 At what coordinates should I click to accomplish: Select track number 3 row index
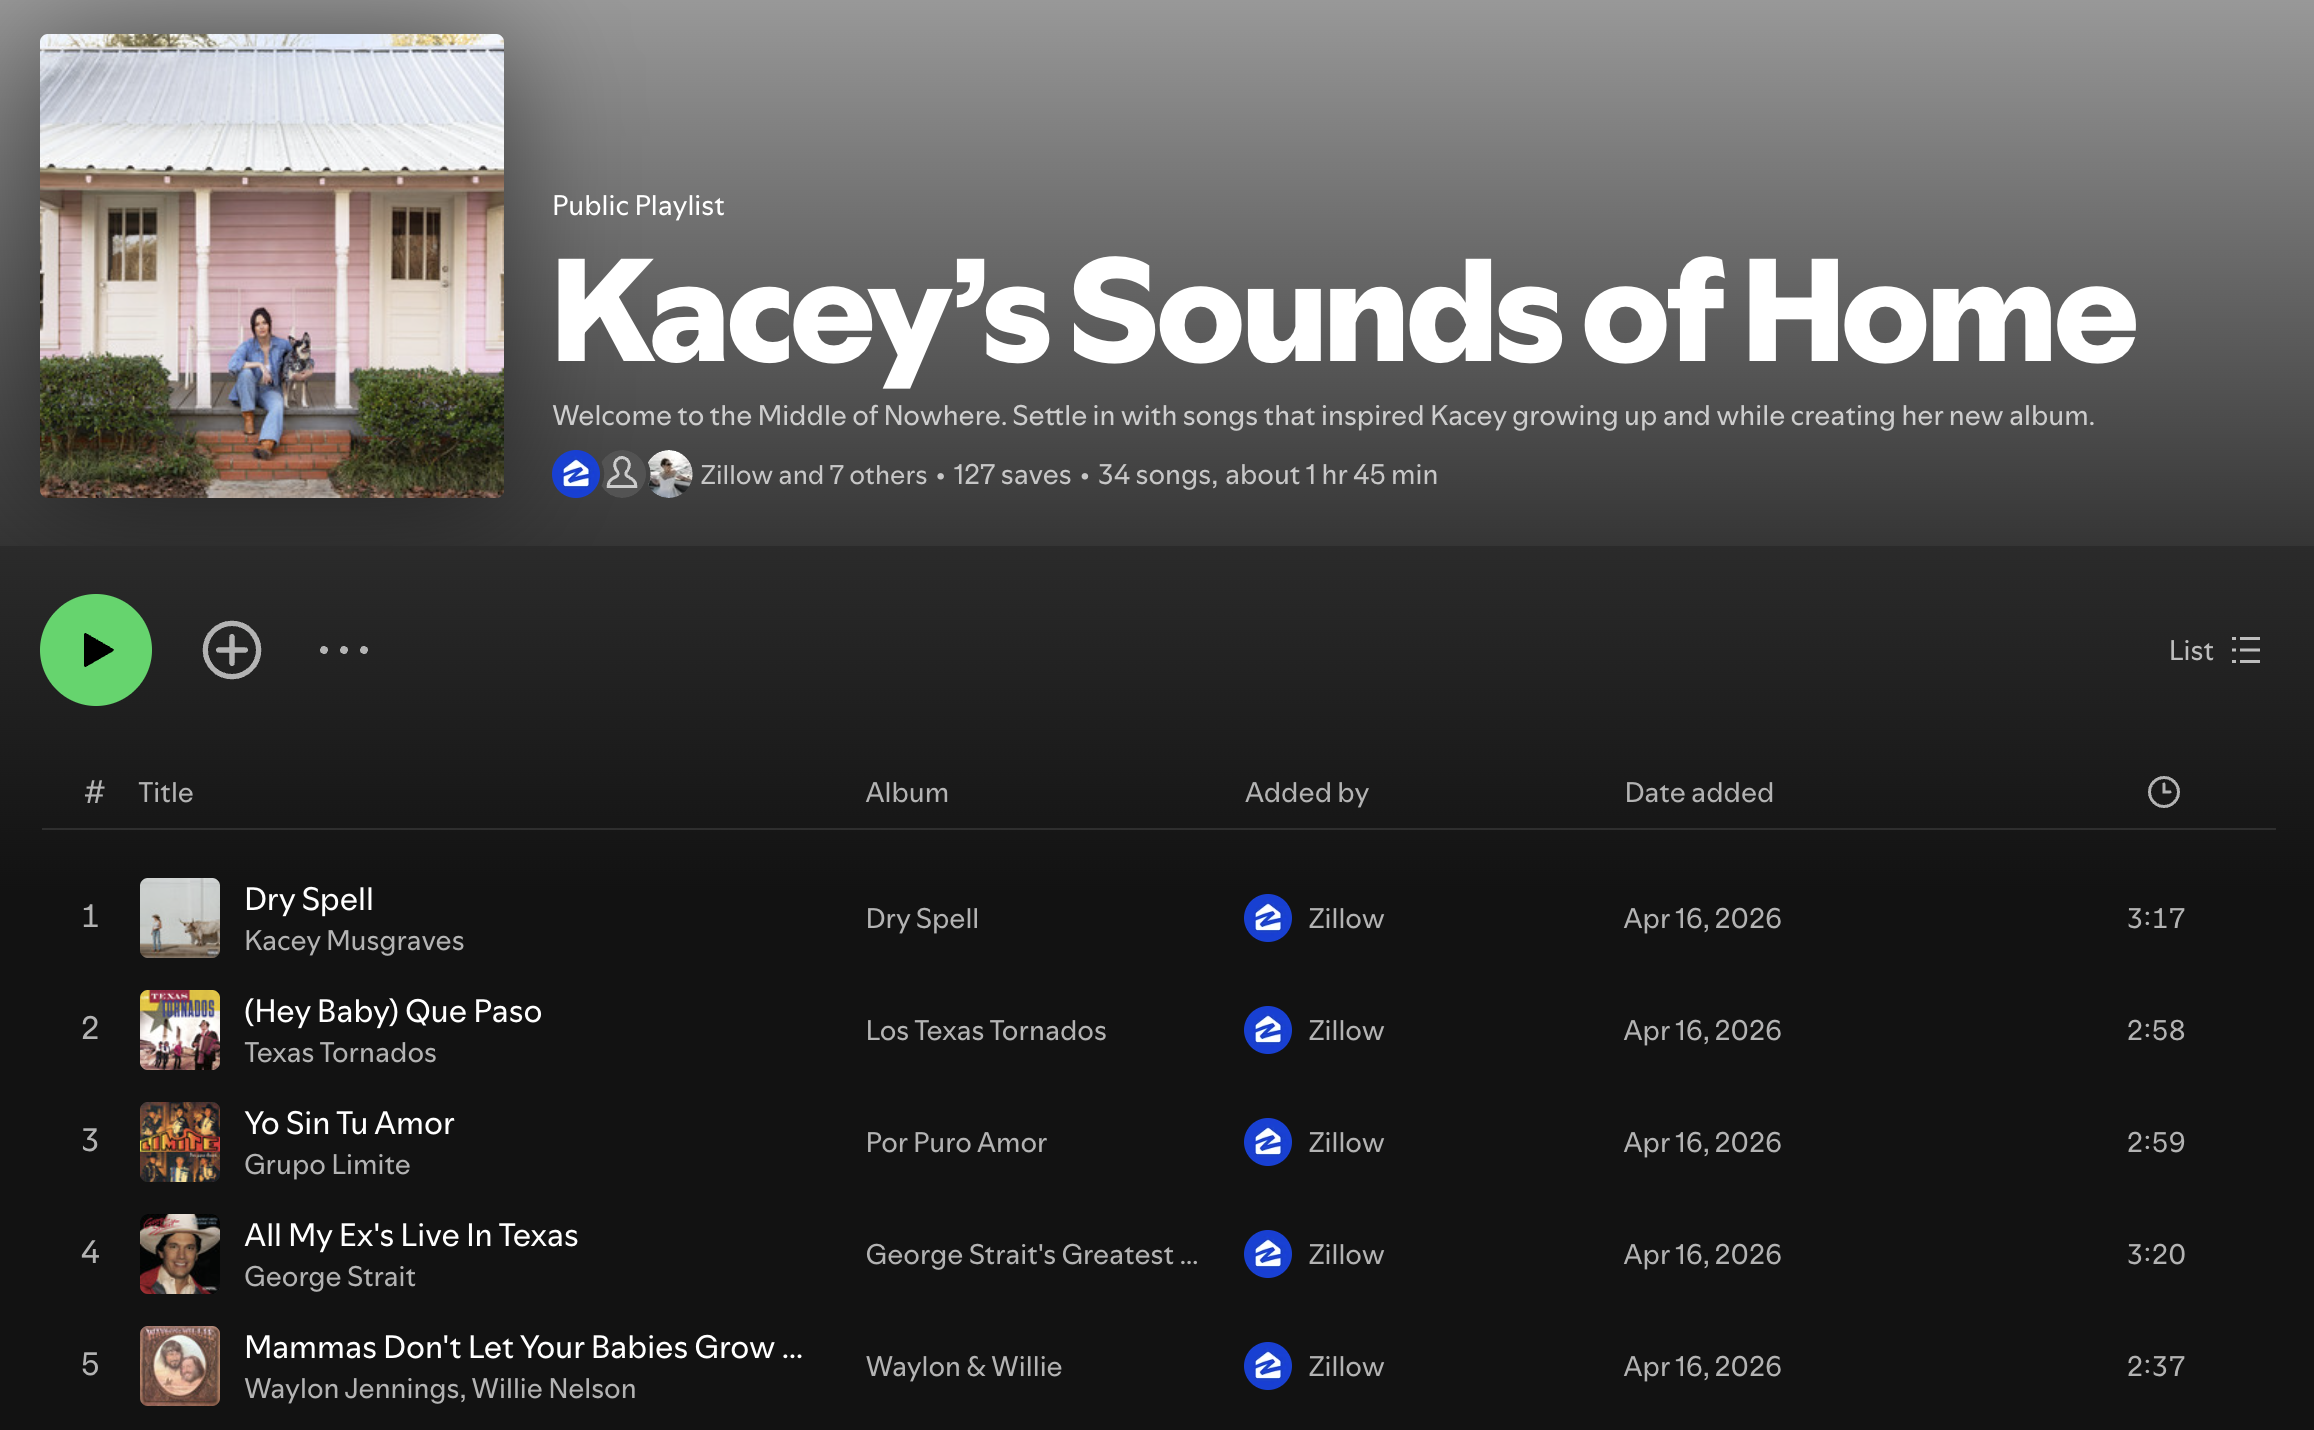(90, 1140)
